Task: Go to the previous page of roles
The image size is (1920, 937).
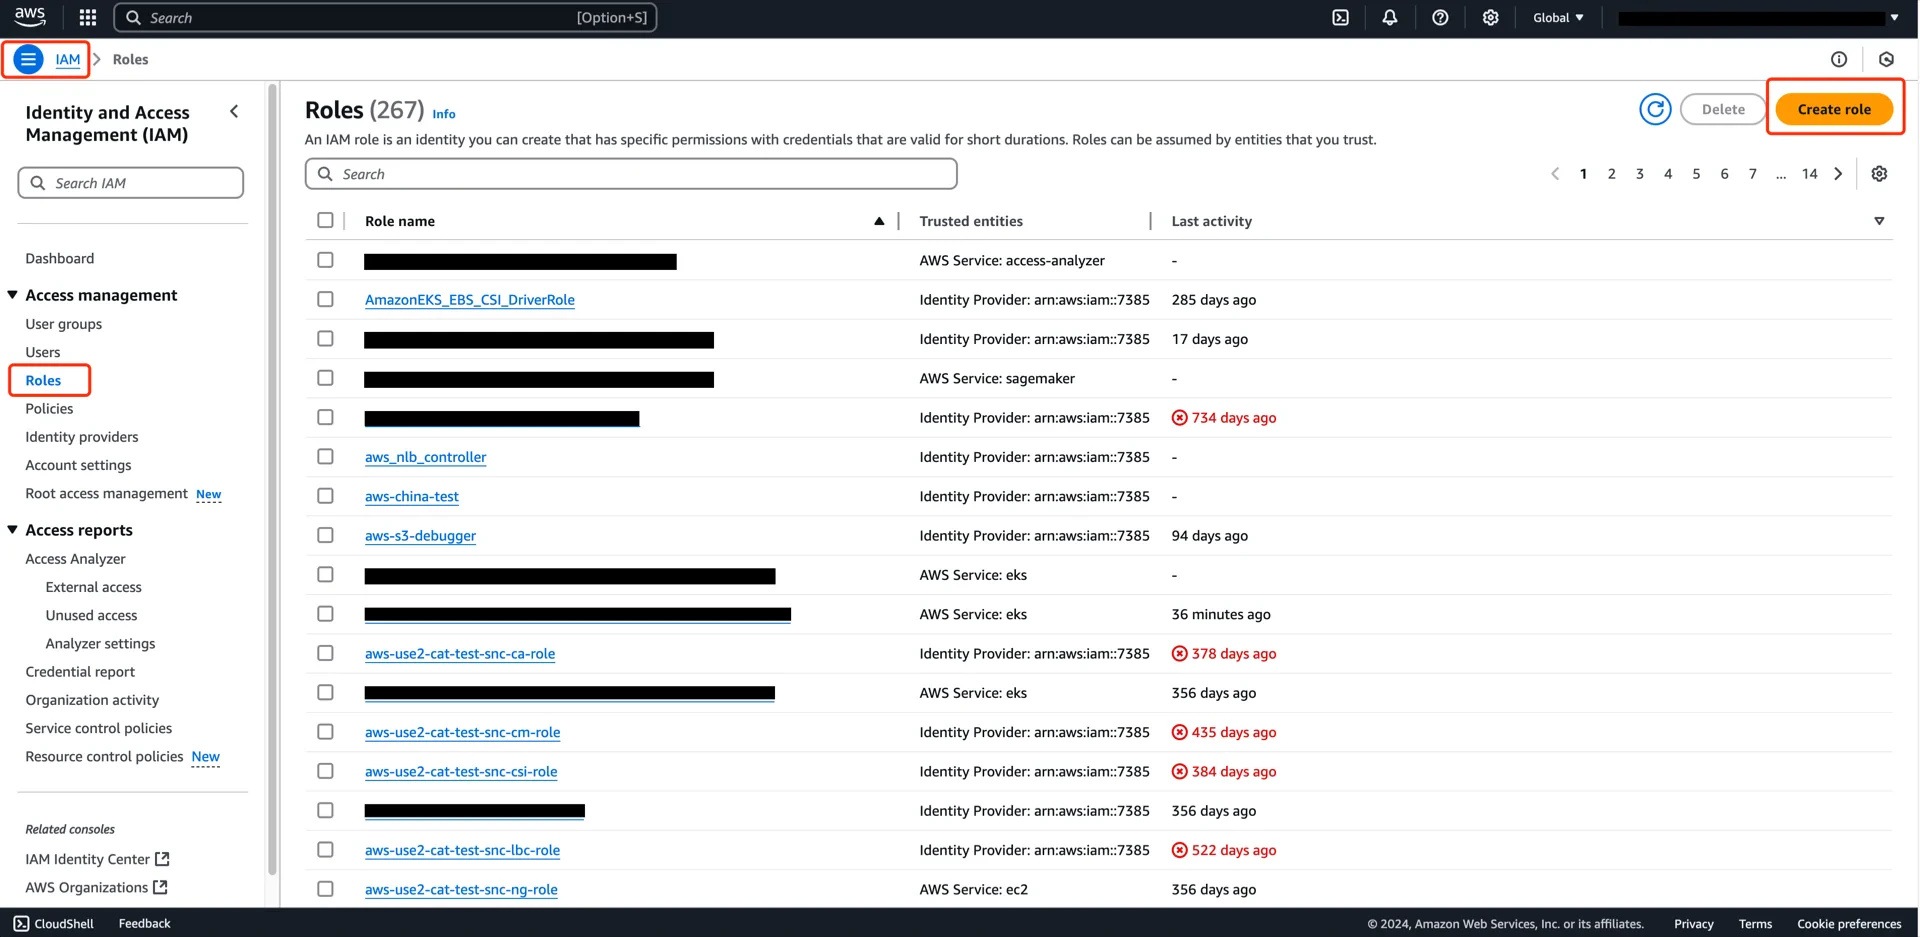Action: (x=1555, y=174)
